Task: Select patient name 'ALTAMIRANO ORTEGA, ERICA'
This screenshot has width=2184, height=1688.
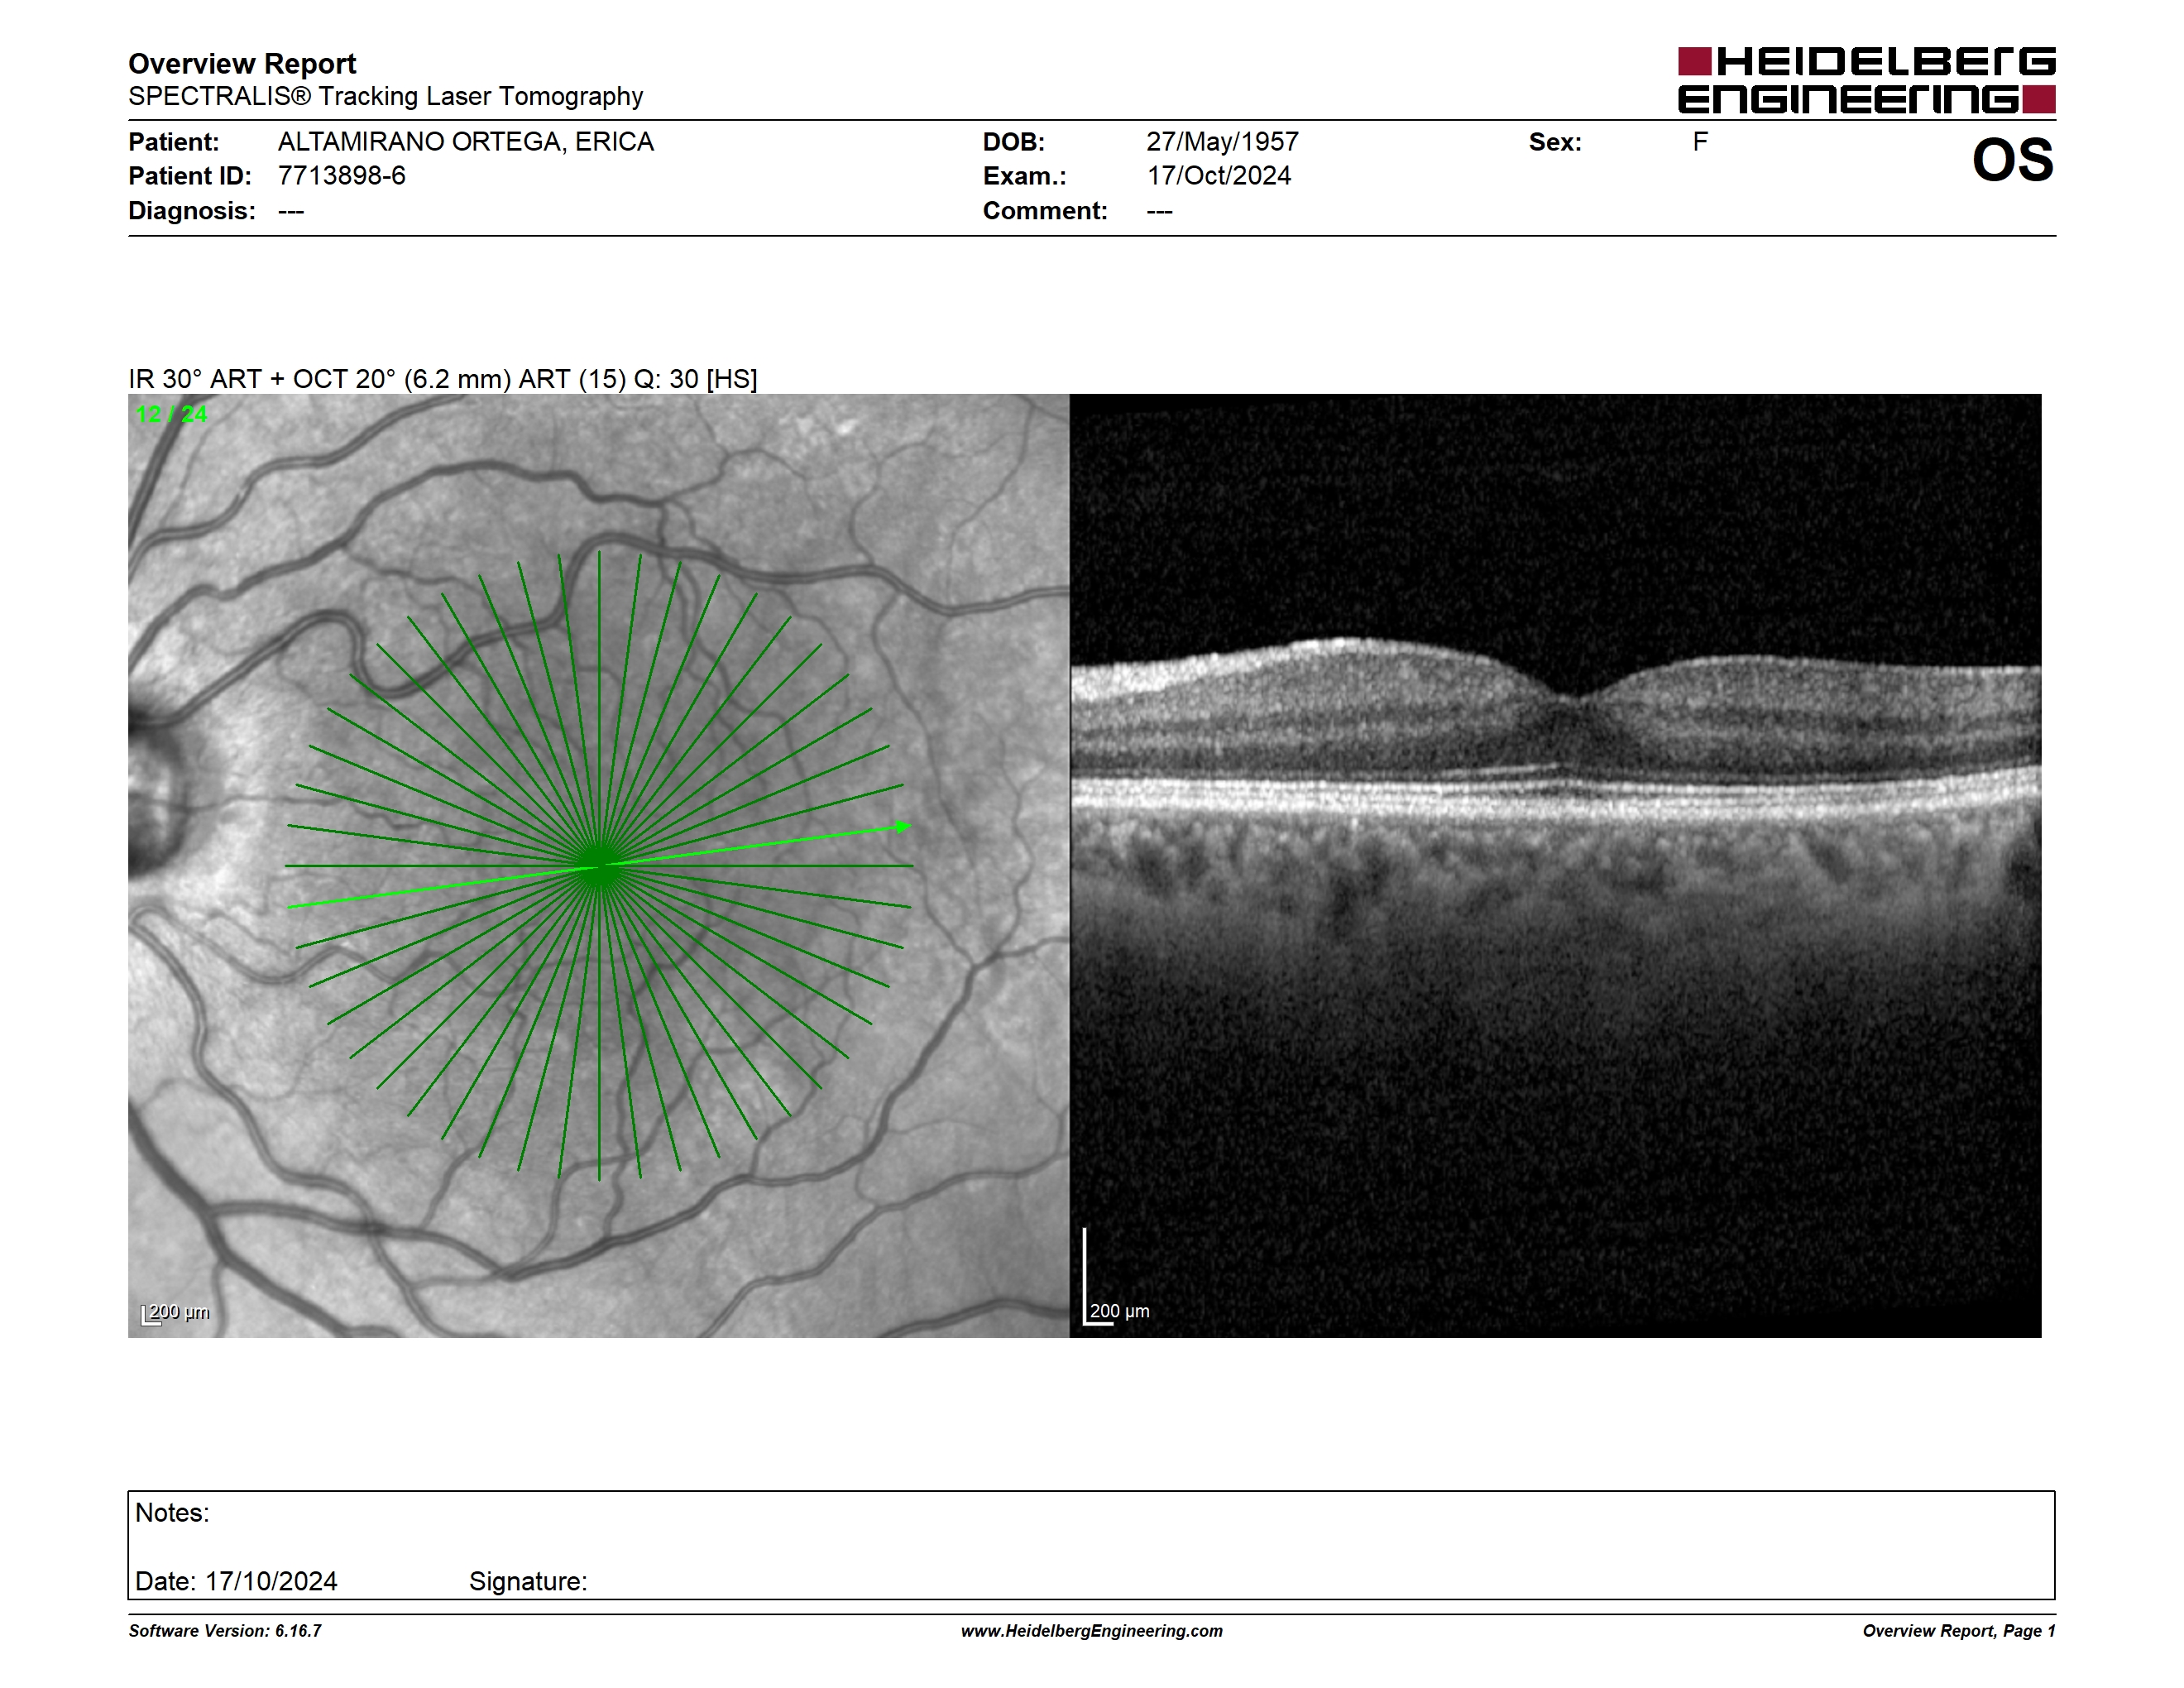Action: pos(466,142)
